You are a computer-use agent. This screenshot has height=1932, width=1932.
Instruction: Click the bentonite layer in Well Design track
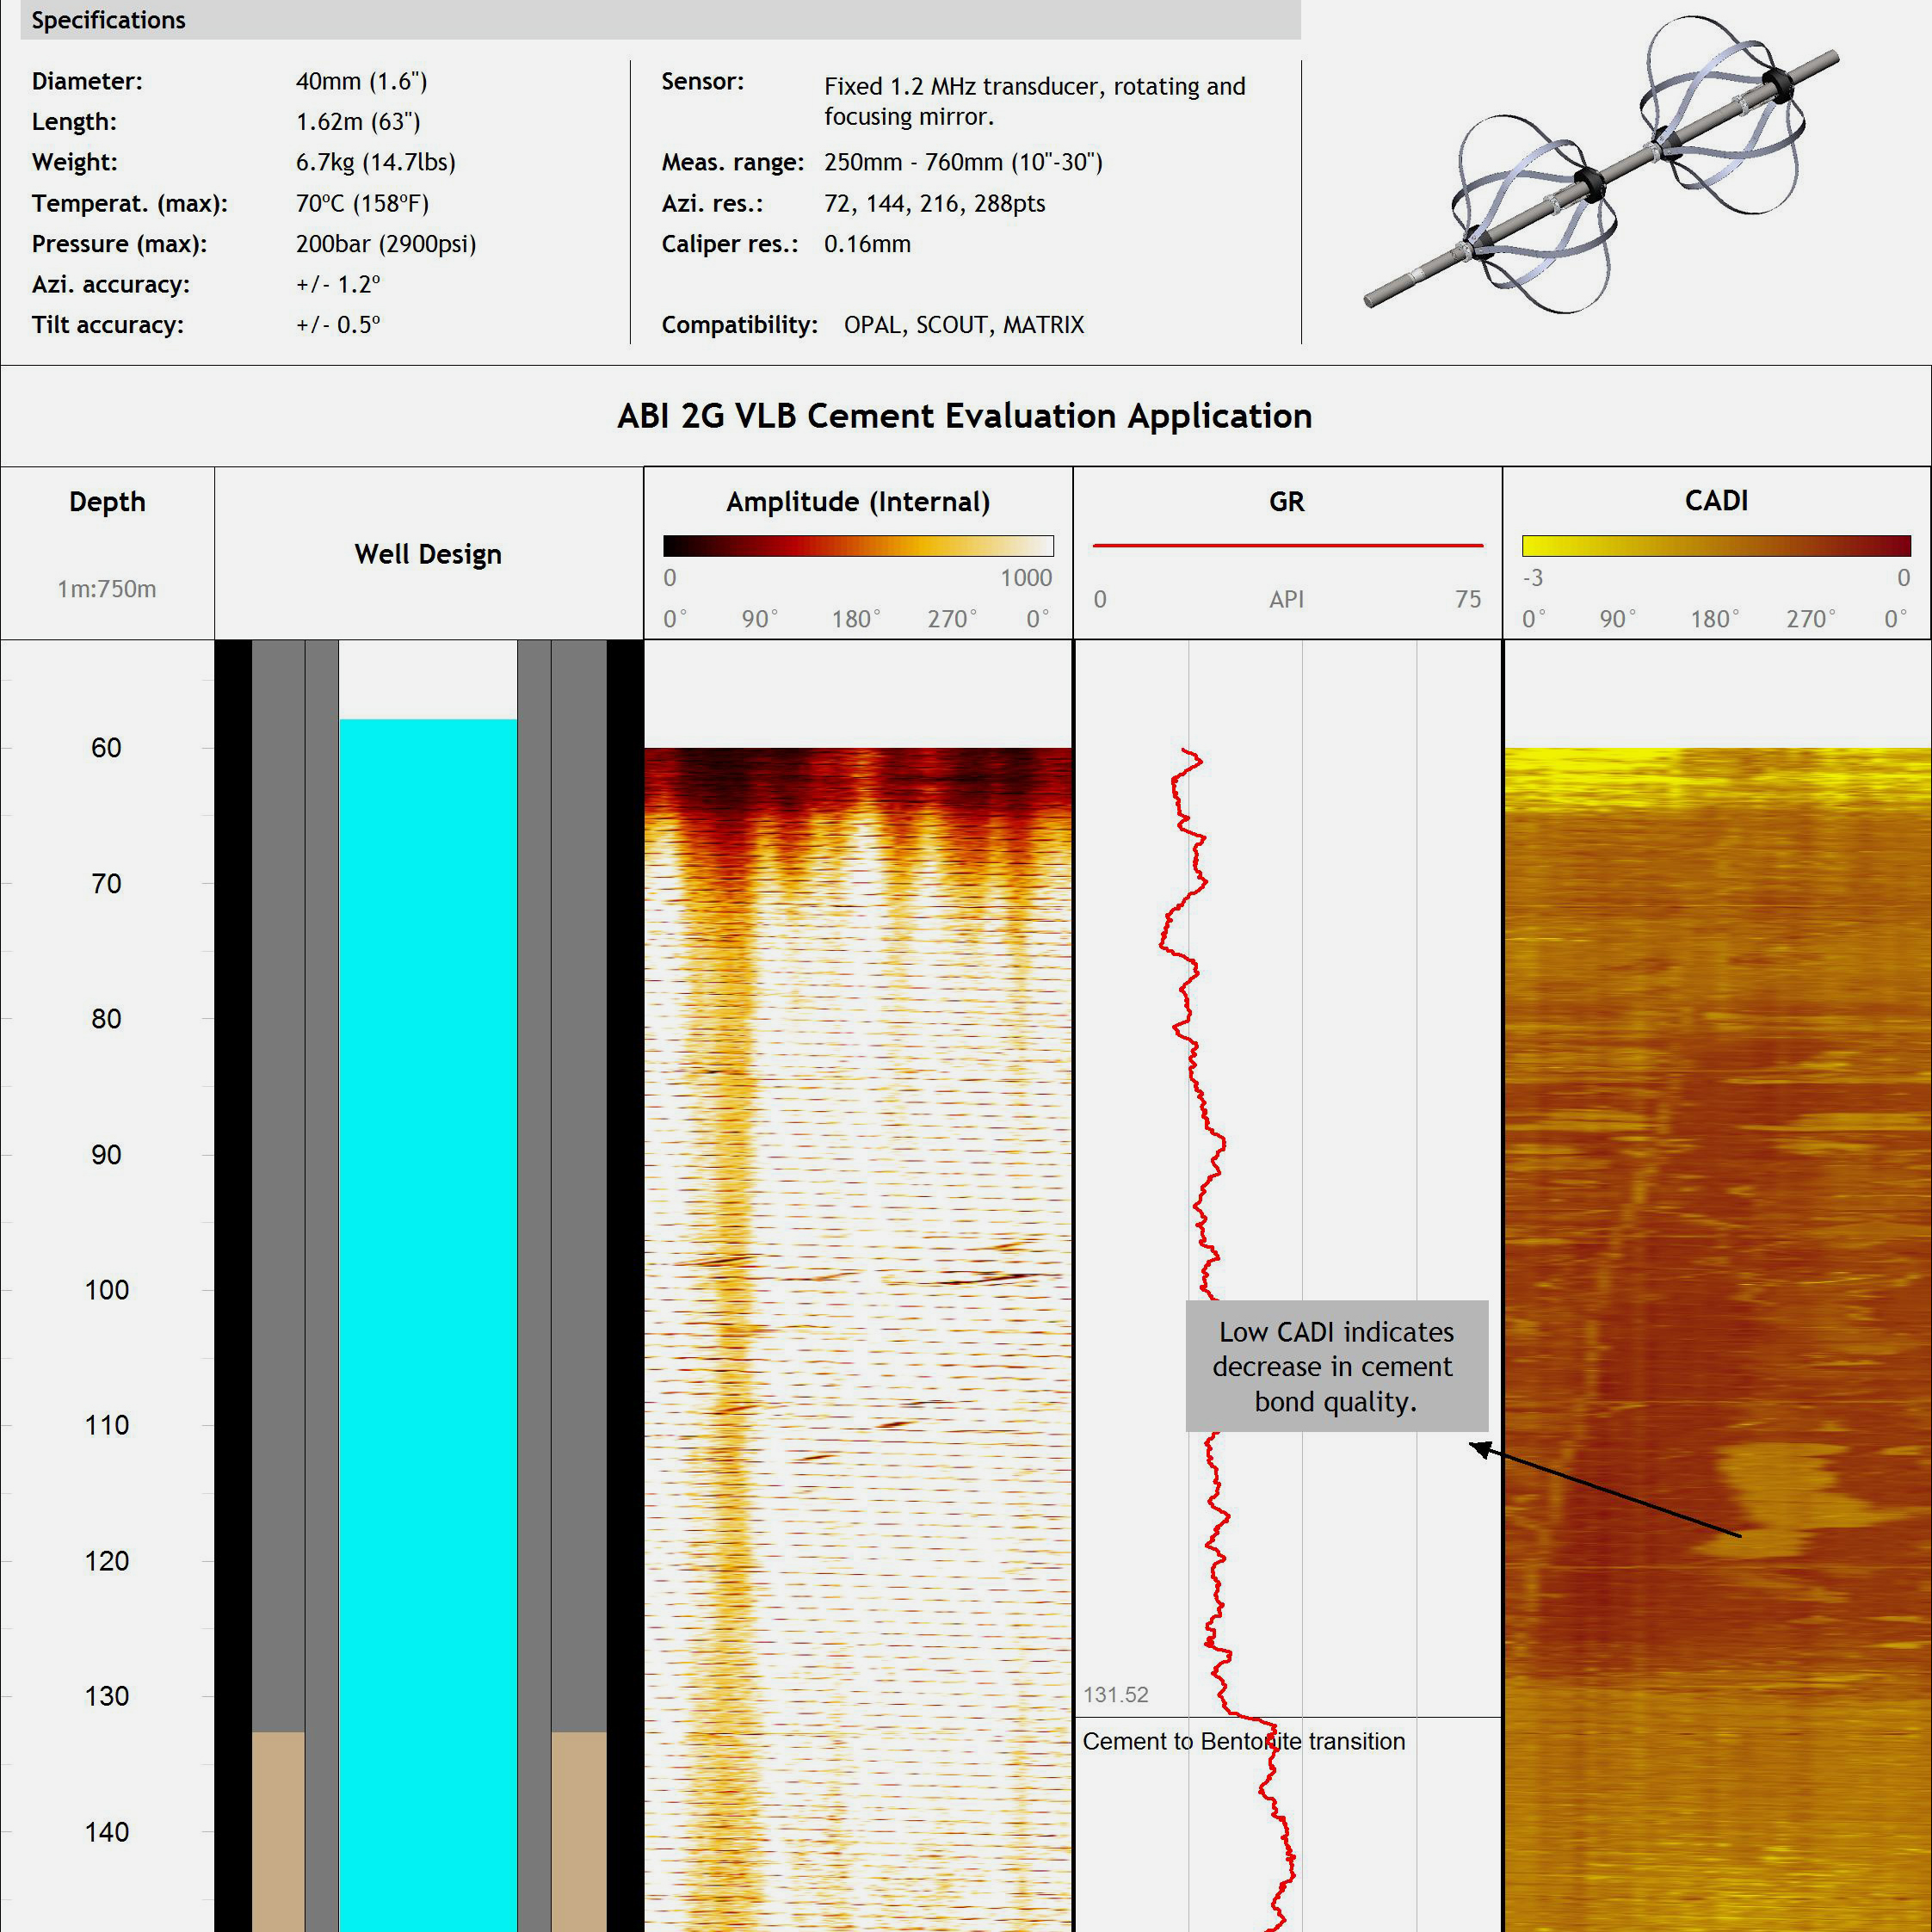tap(280, 1830)
